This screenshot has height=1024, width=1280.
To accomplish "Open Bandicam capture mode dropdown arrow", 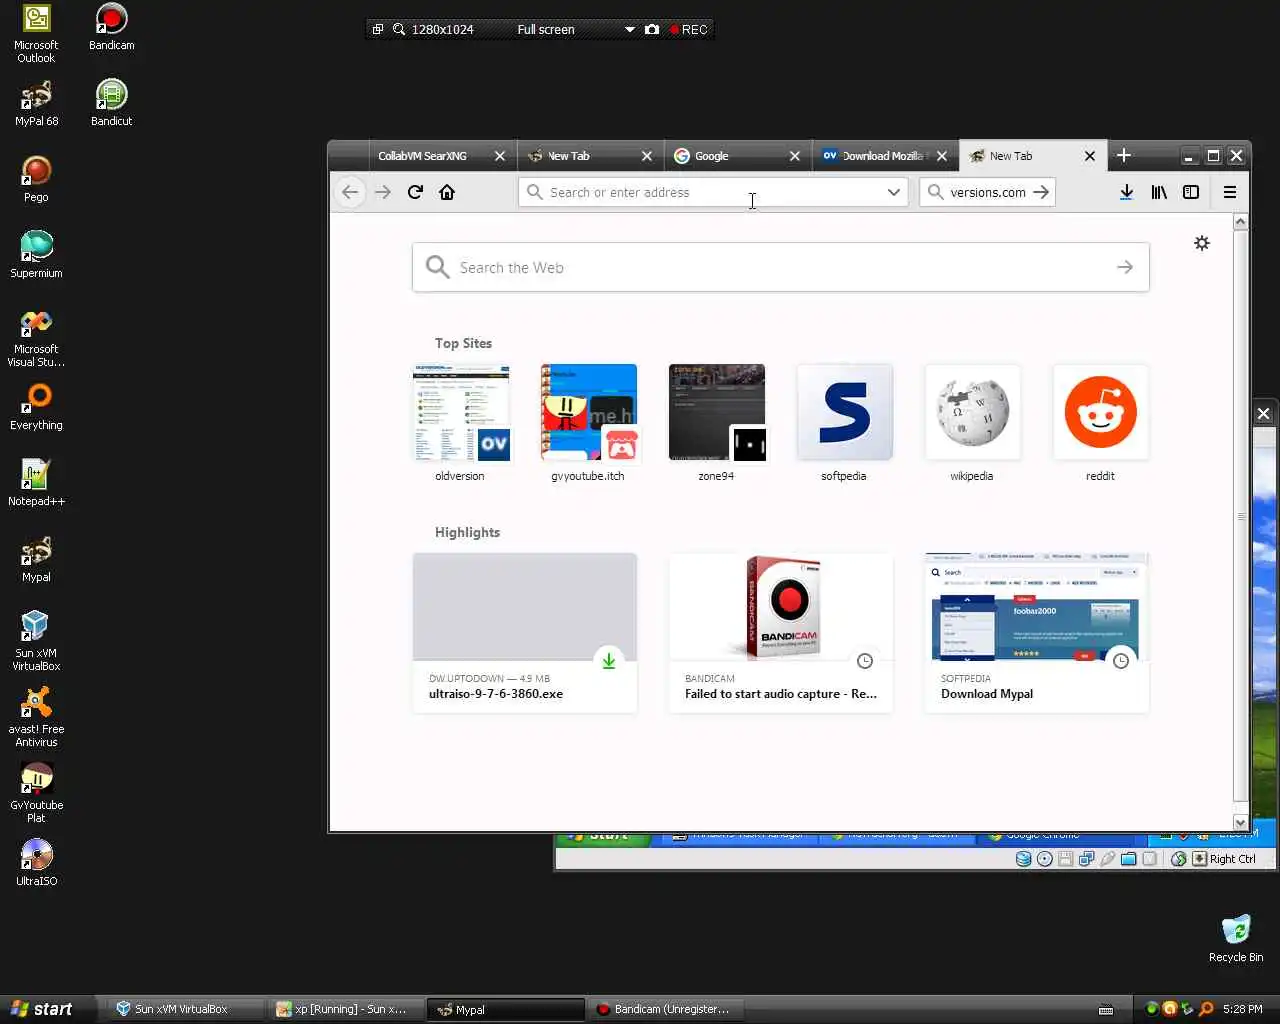I will coord(630,29).
